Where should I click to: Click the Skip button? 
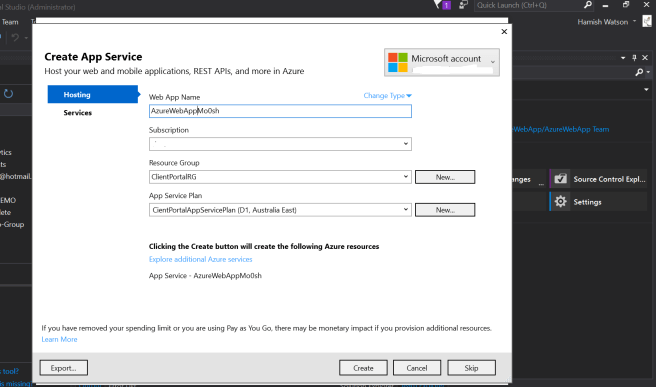pos(472,368)
